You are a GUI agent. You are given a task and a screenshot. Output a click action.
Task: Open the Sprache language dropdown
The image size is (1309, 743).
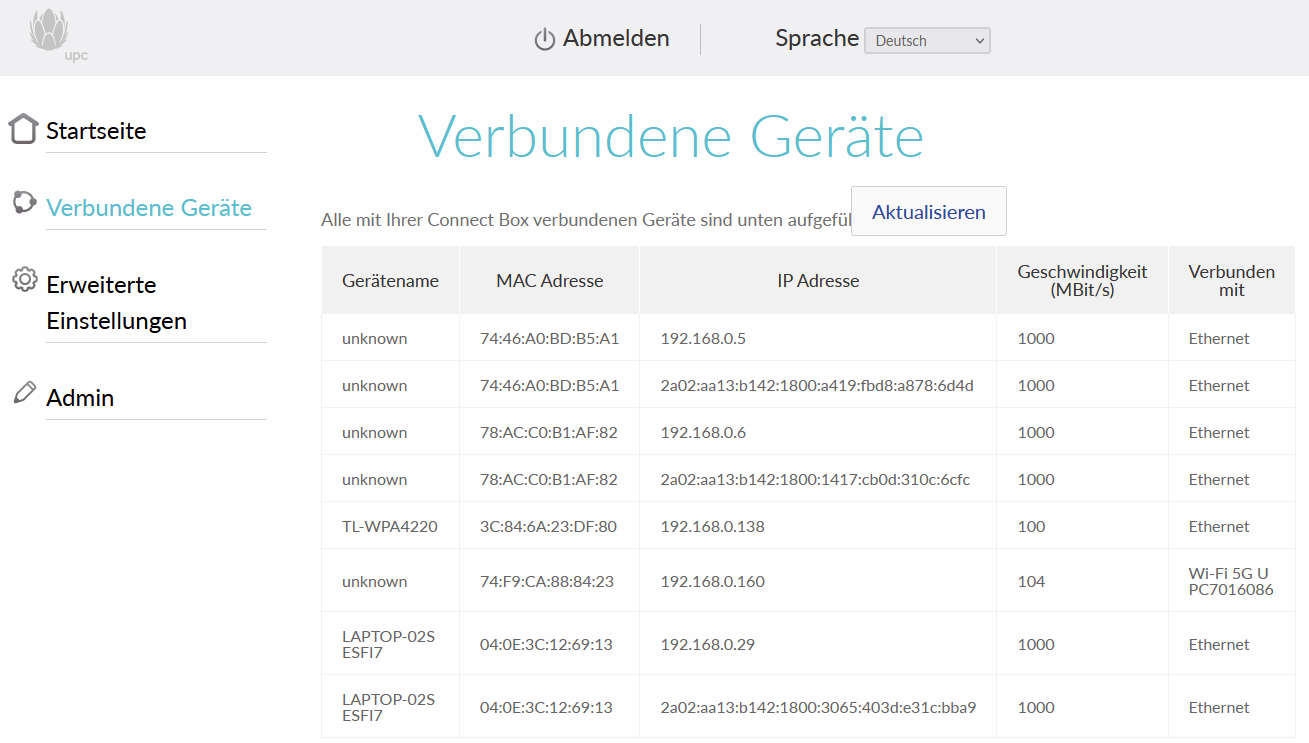(927, 41)
